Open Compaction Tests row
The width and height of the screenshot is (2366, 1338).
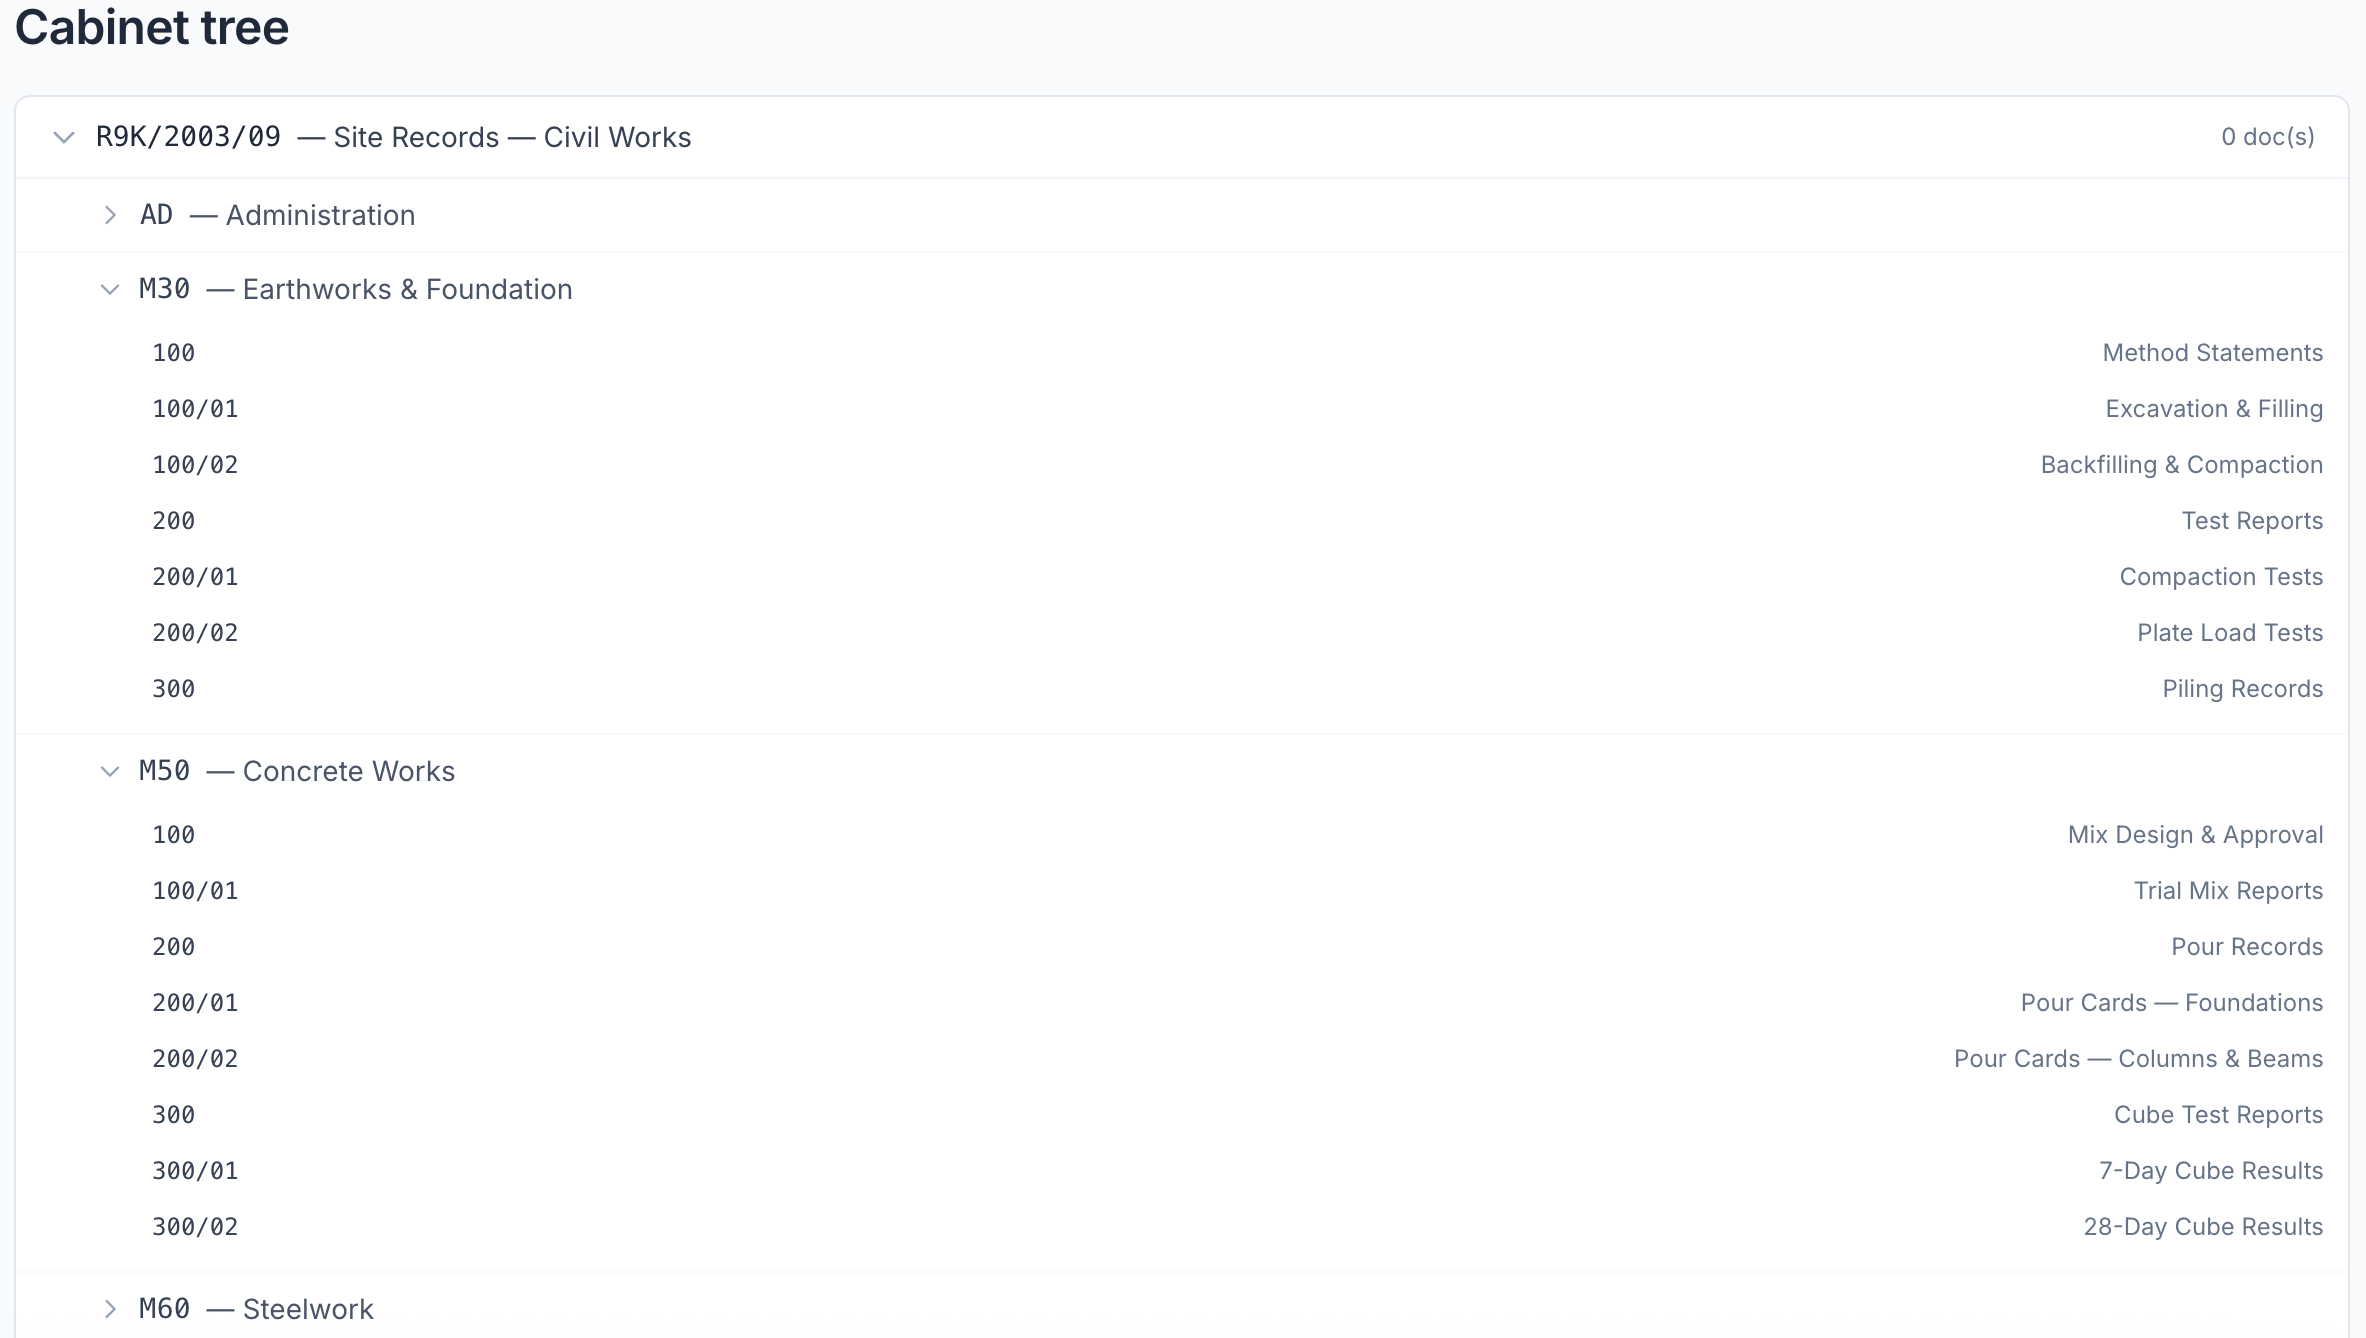[x=1237, y=577]
